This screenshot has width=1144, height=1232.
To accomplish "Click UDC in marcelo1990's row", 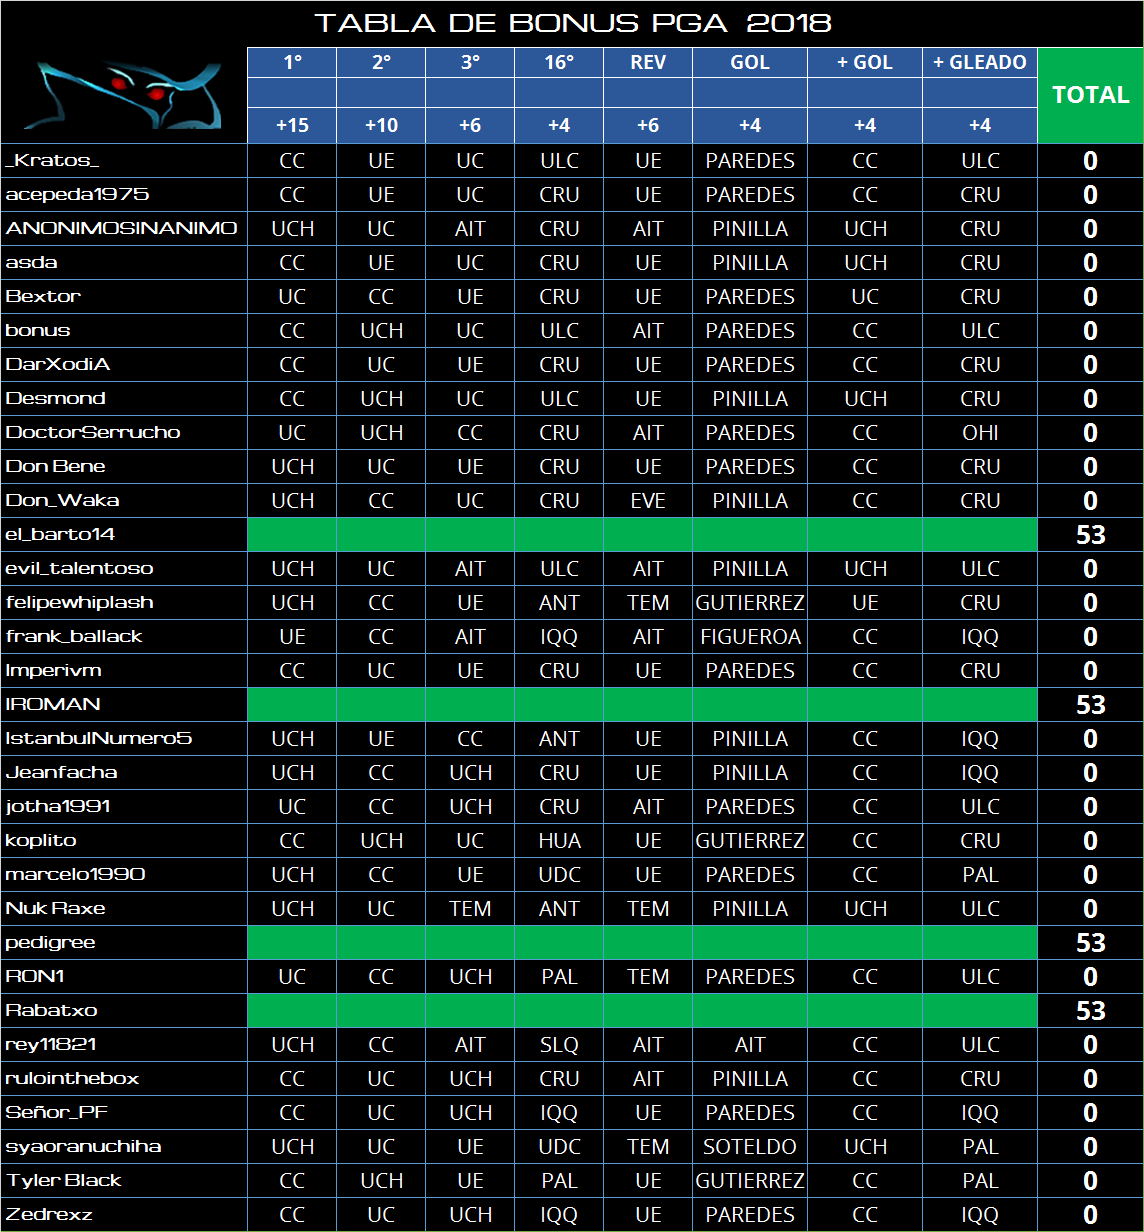I will pyautogui.click(x=559, y=874).
